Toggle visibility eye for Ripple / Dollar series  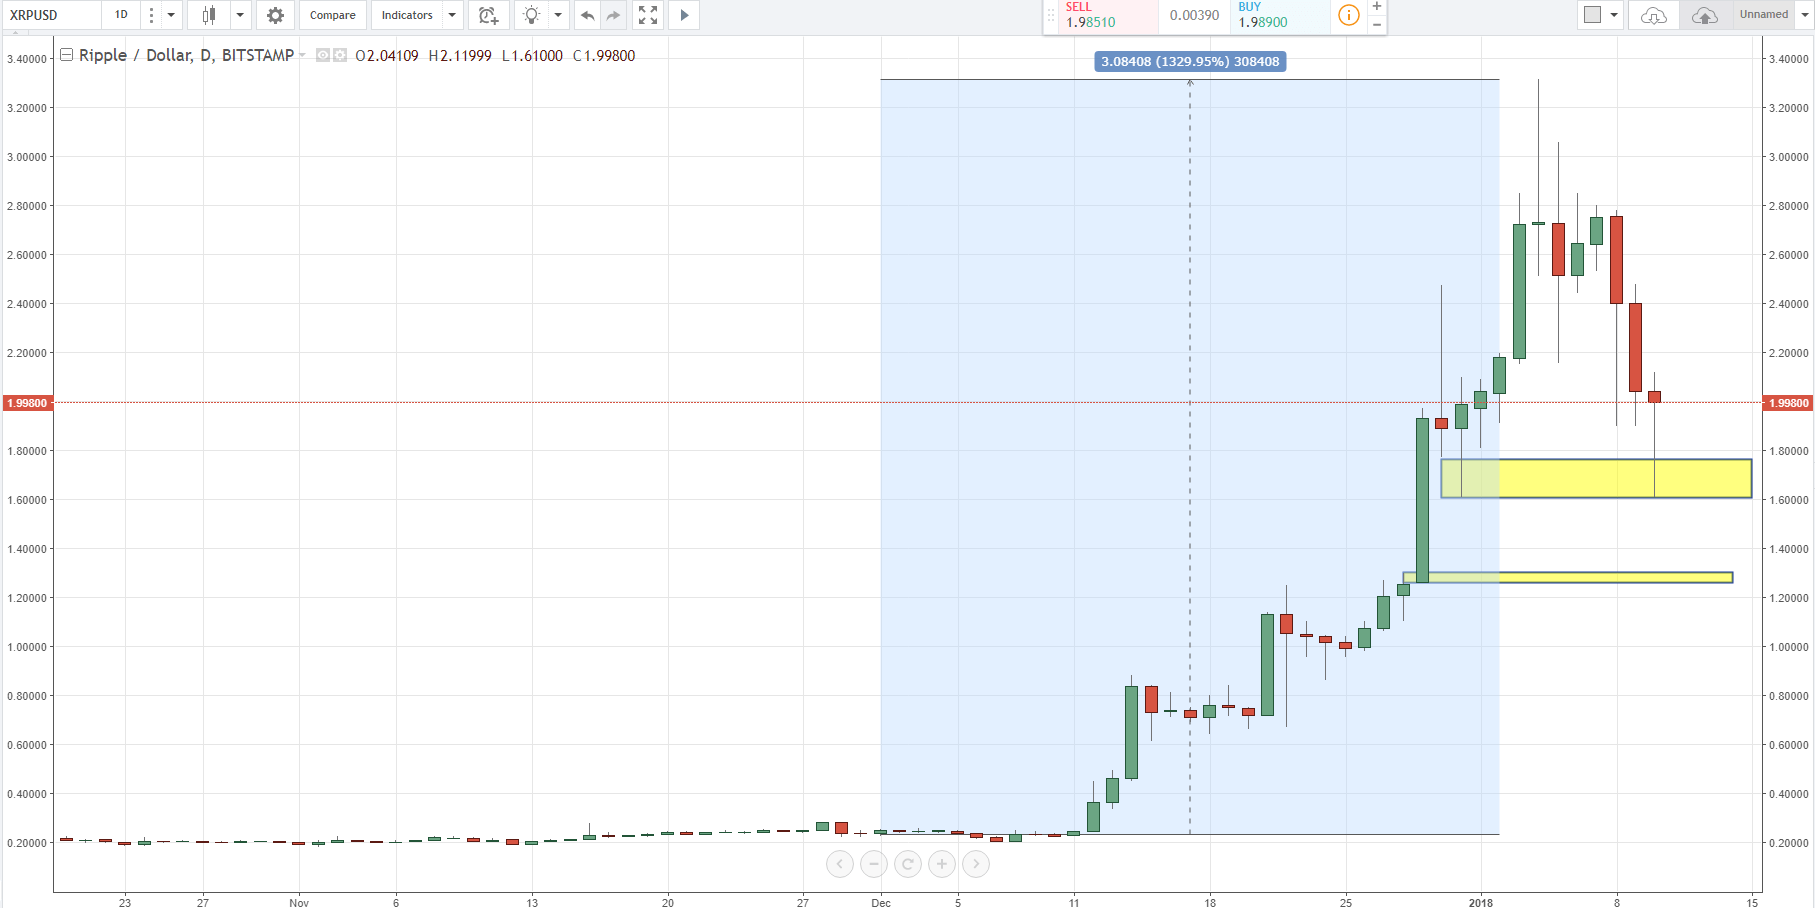tap(323, 55)
